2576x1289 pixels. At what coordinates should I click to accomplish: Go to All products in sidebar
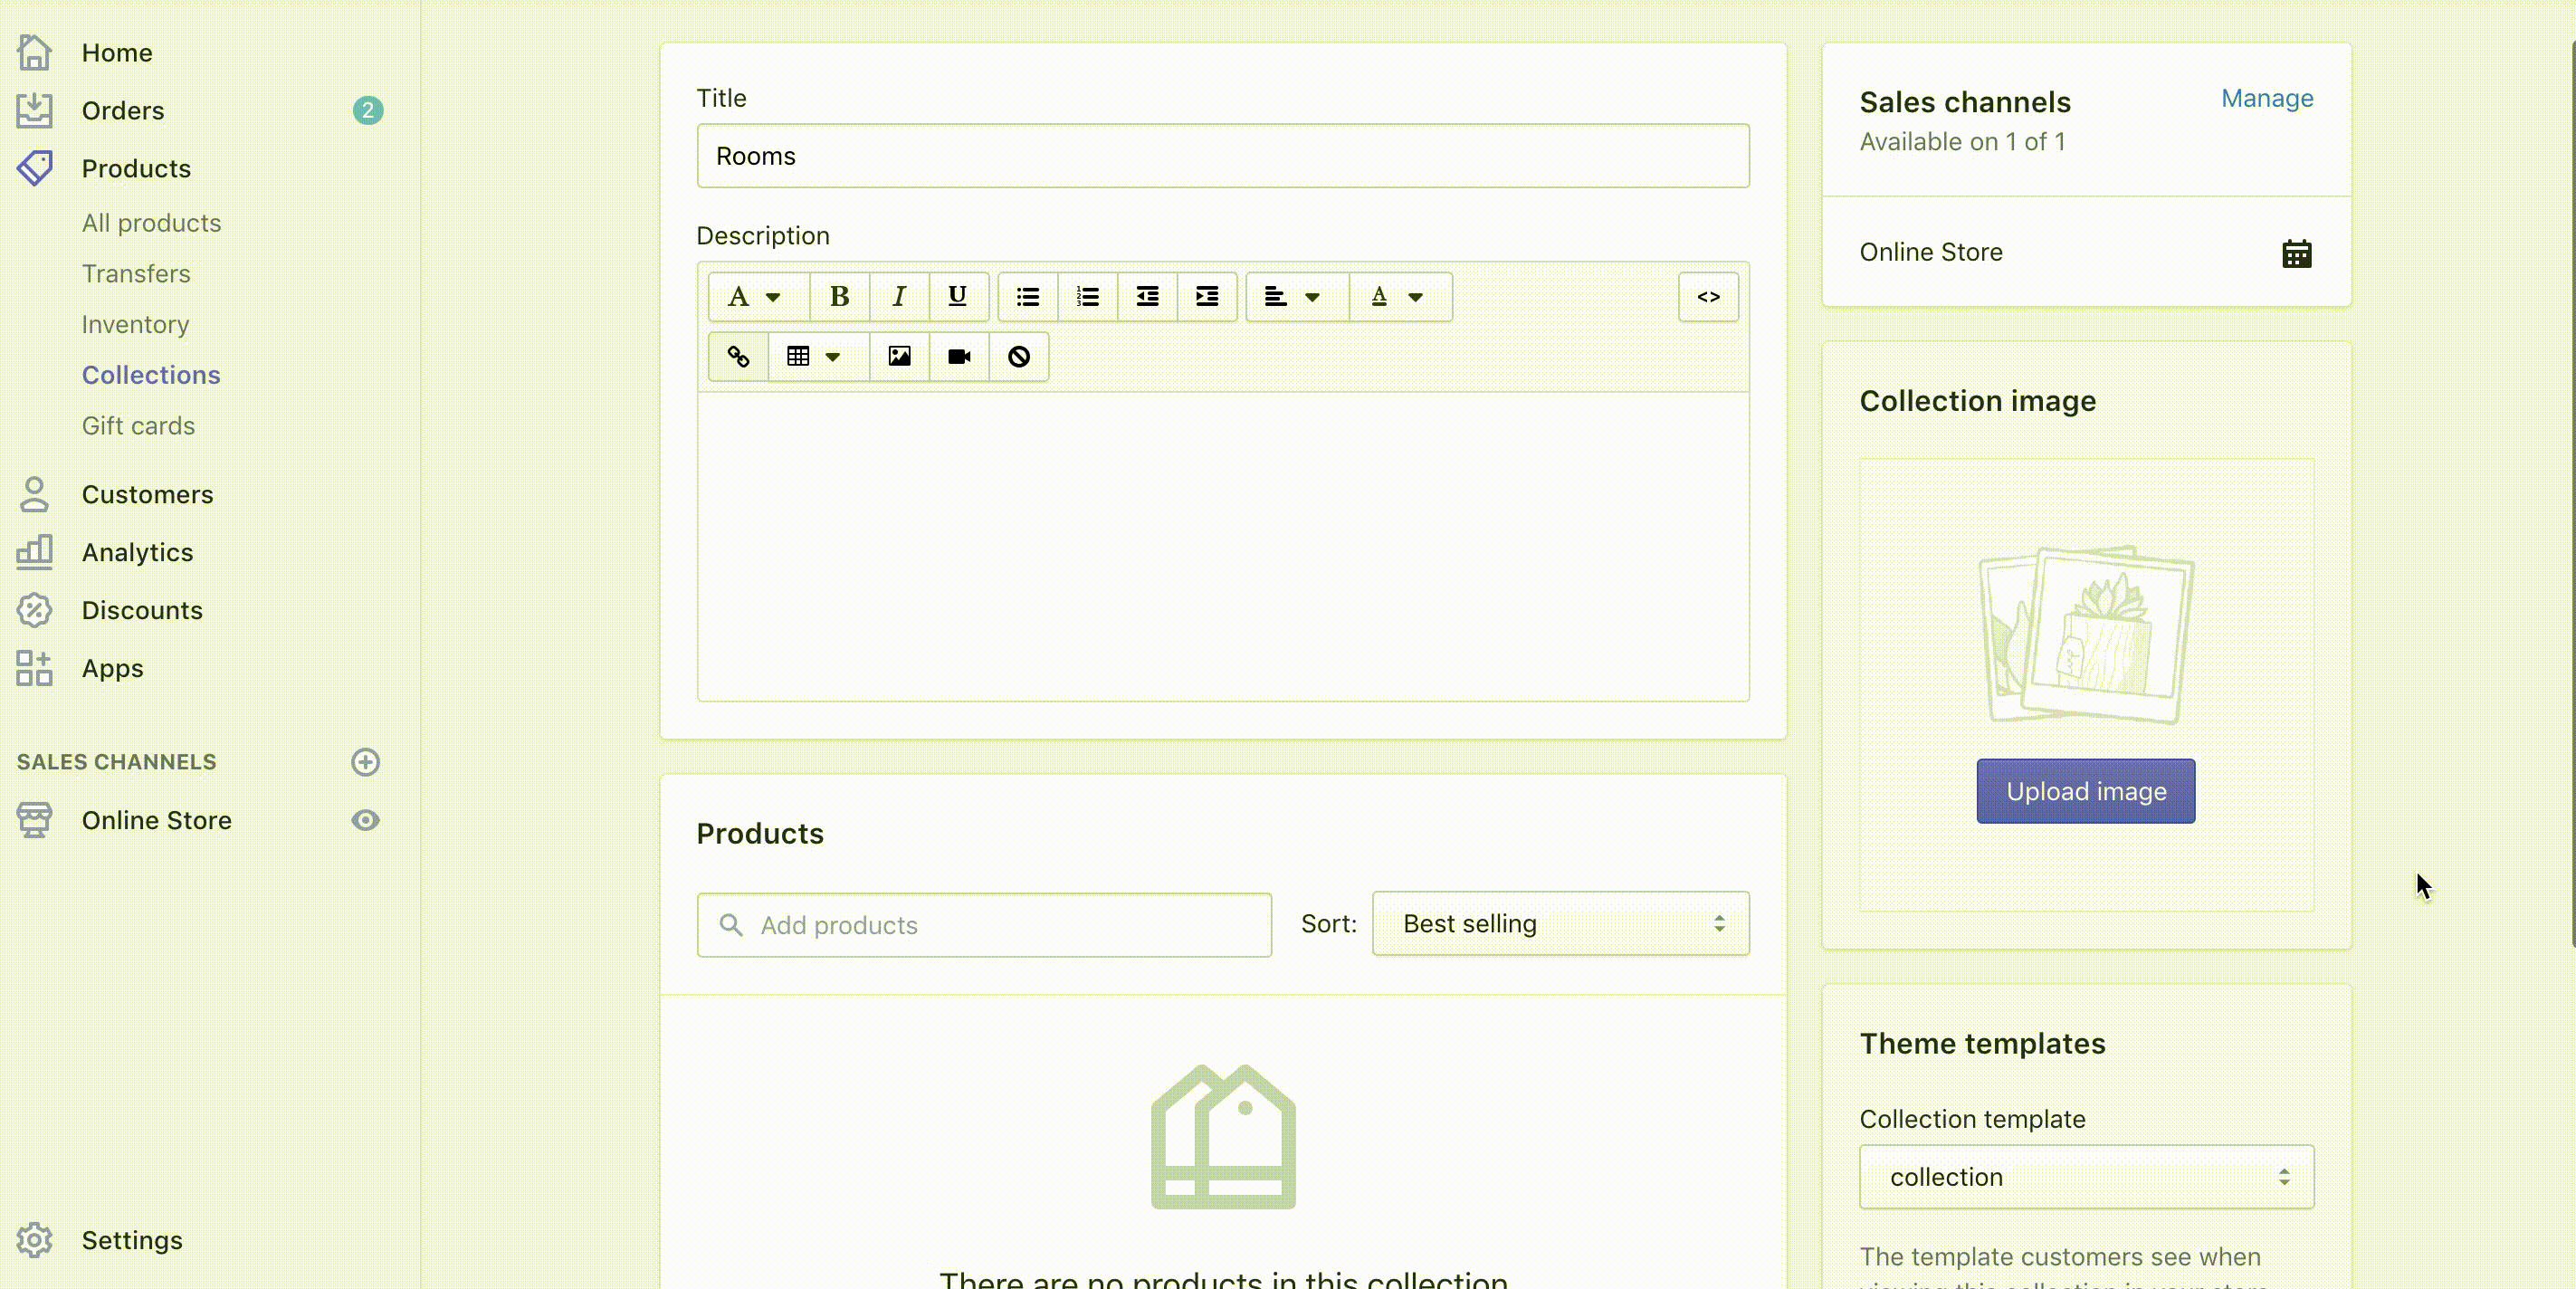(x=151, y=223)
